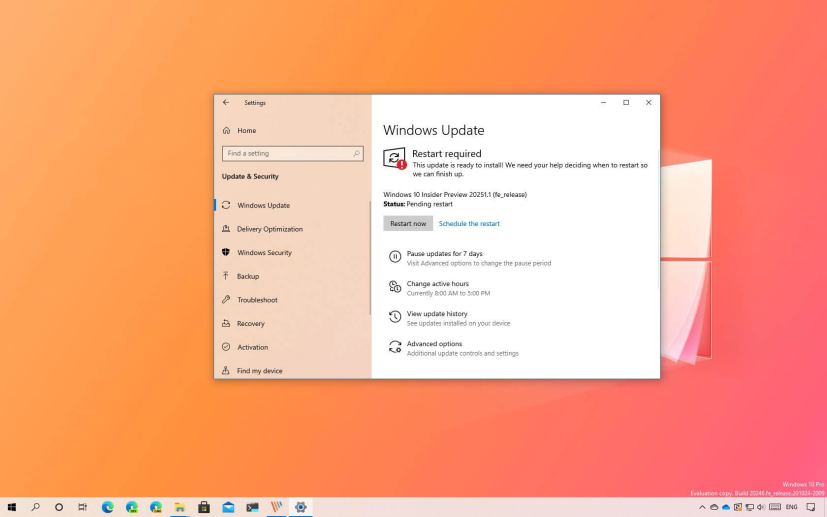Open Delivery Optimization settings
The width and height of the screenshot is (827, 517).
270,229
